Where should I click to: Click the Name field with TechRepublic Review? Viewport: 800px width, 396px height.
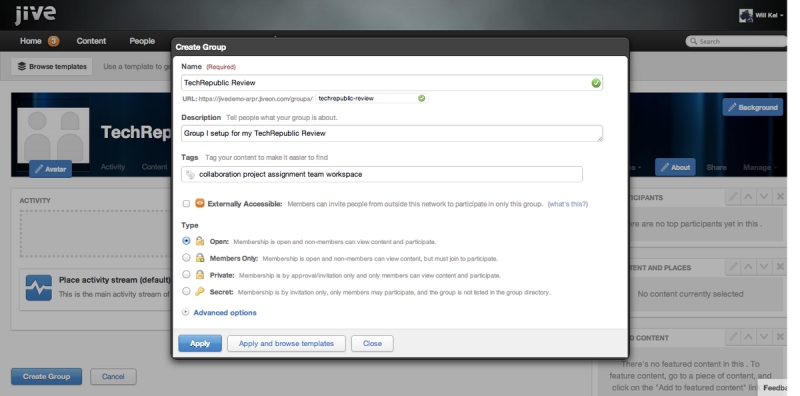coord(392,83)
